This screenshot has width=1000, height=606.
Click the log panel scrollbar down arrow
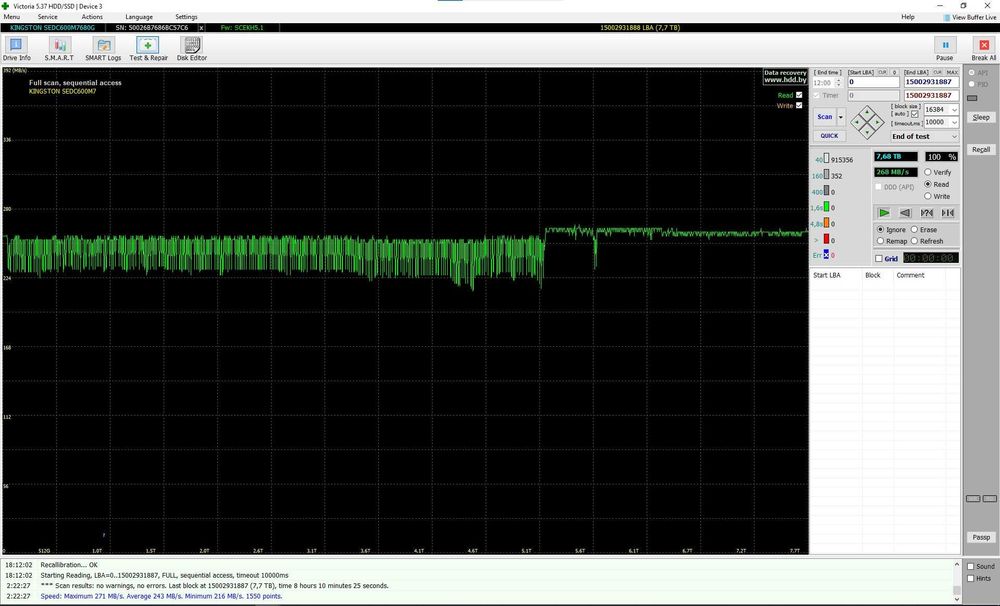click(x=957, y=598)
